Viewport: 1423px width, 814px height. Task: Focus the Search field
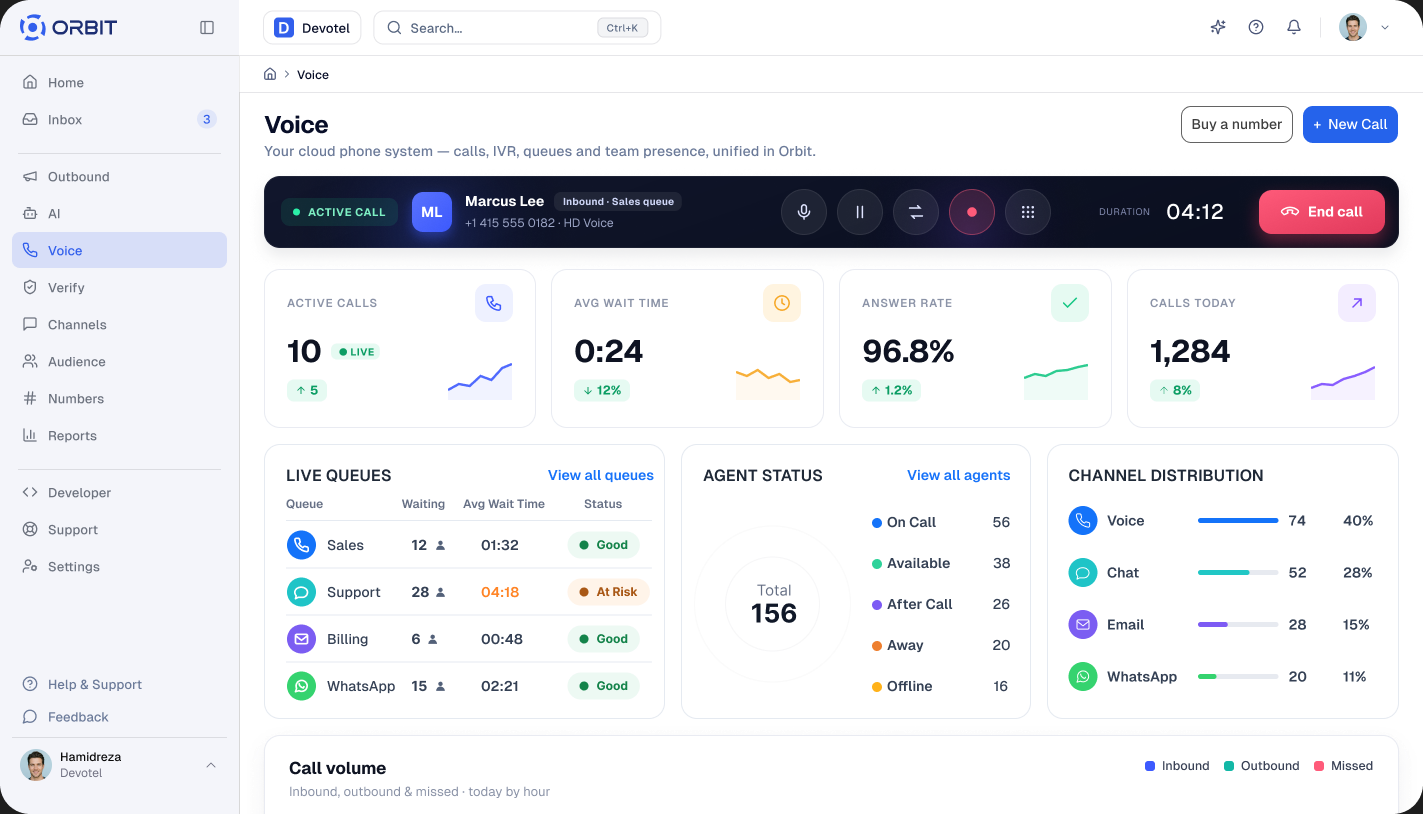517,28
